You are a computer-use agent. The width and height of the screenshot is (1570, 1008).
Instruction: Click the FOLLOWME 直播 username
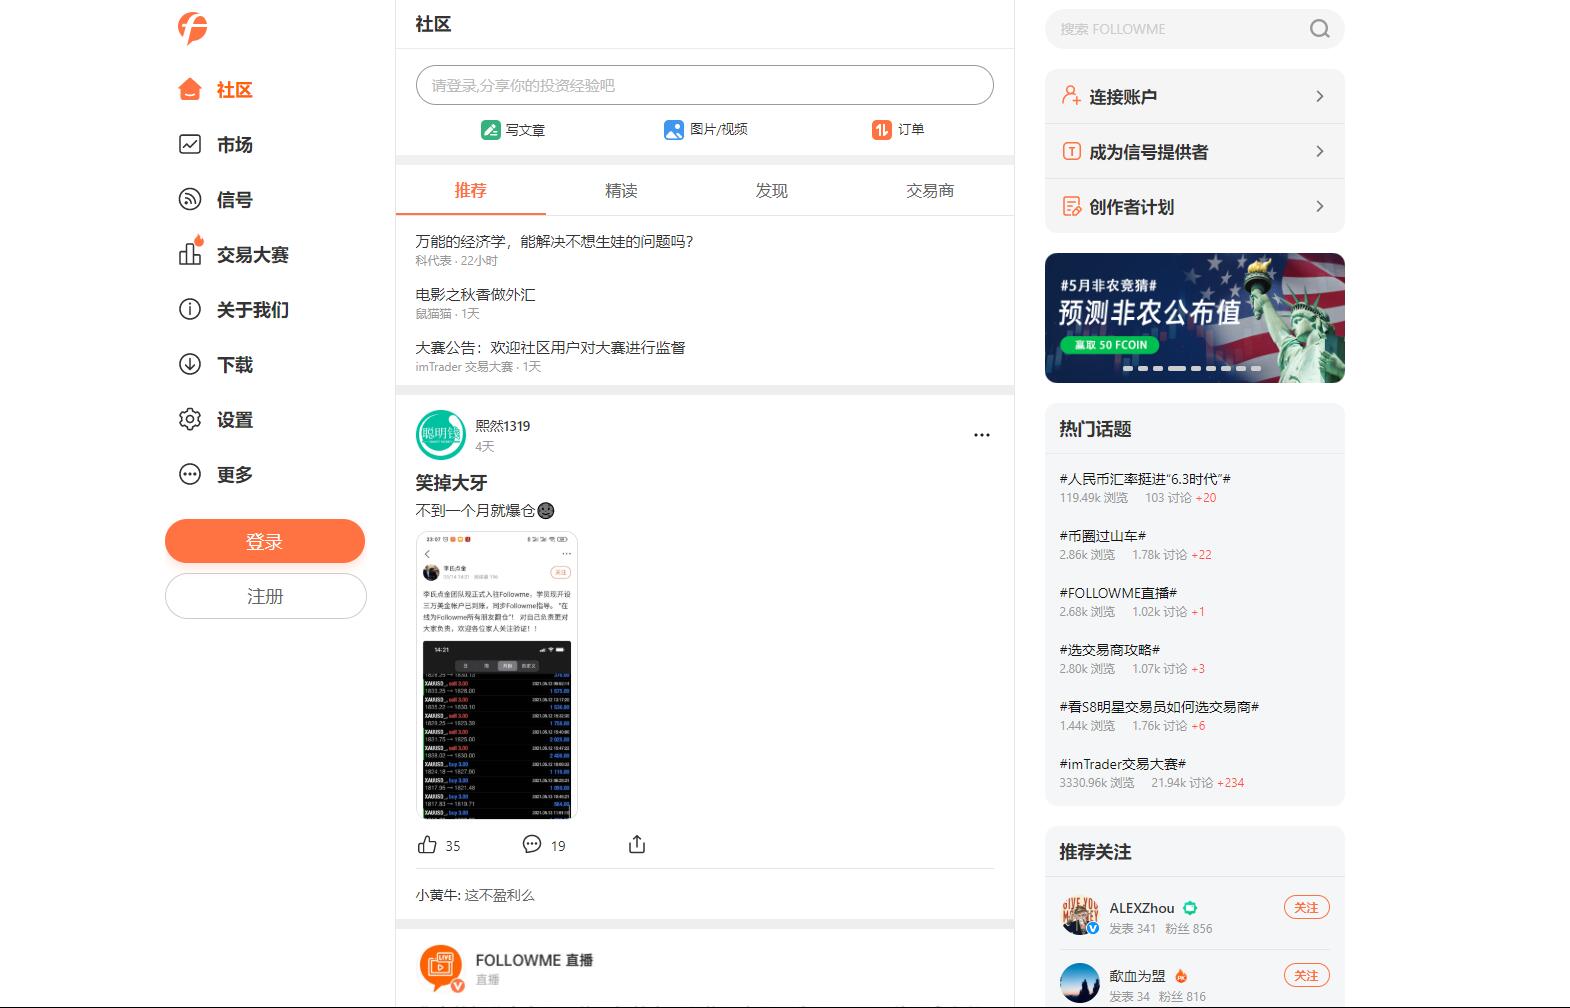point(534,960)
